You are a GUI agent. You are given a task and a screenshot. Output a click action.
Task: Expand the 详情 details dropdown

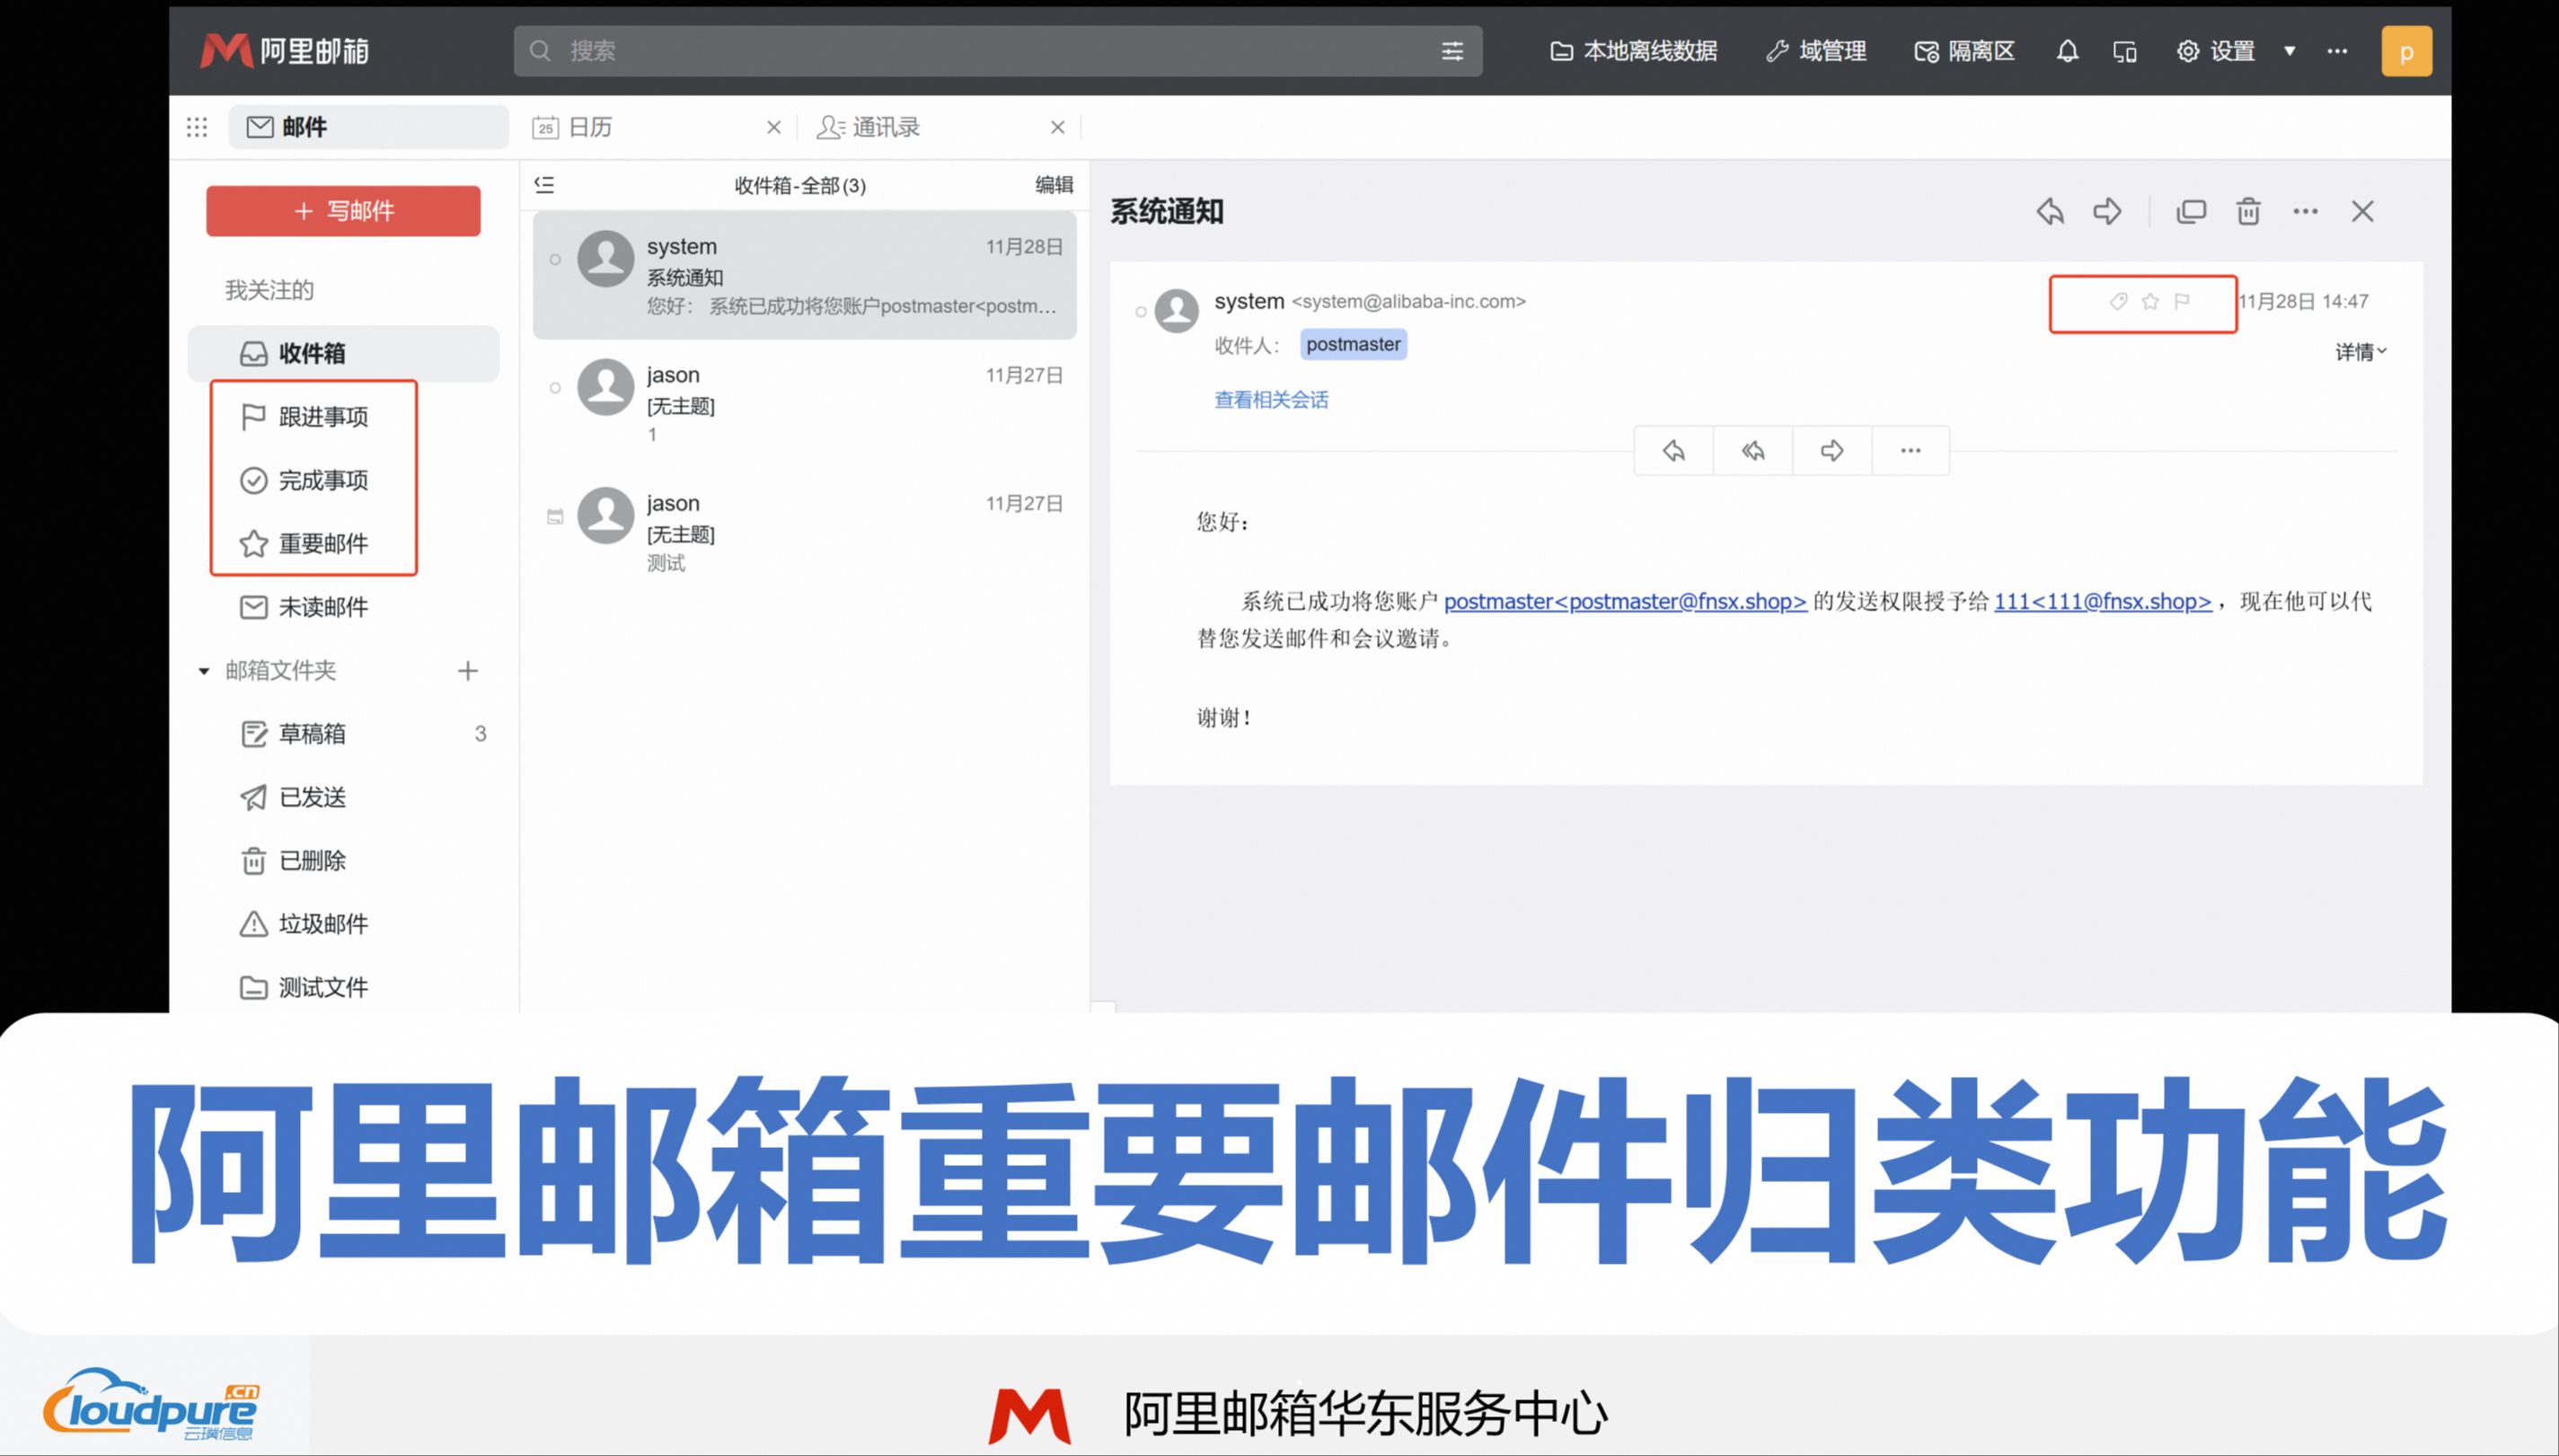2361,352
